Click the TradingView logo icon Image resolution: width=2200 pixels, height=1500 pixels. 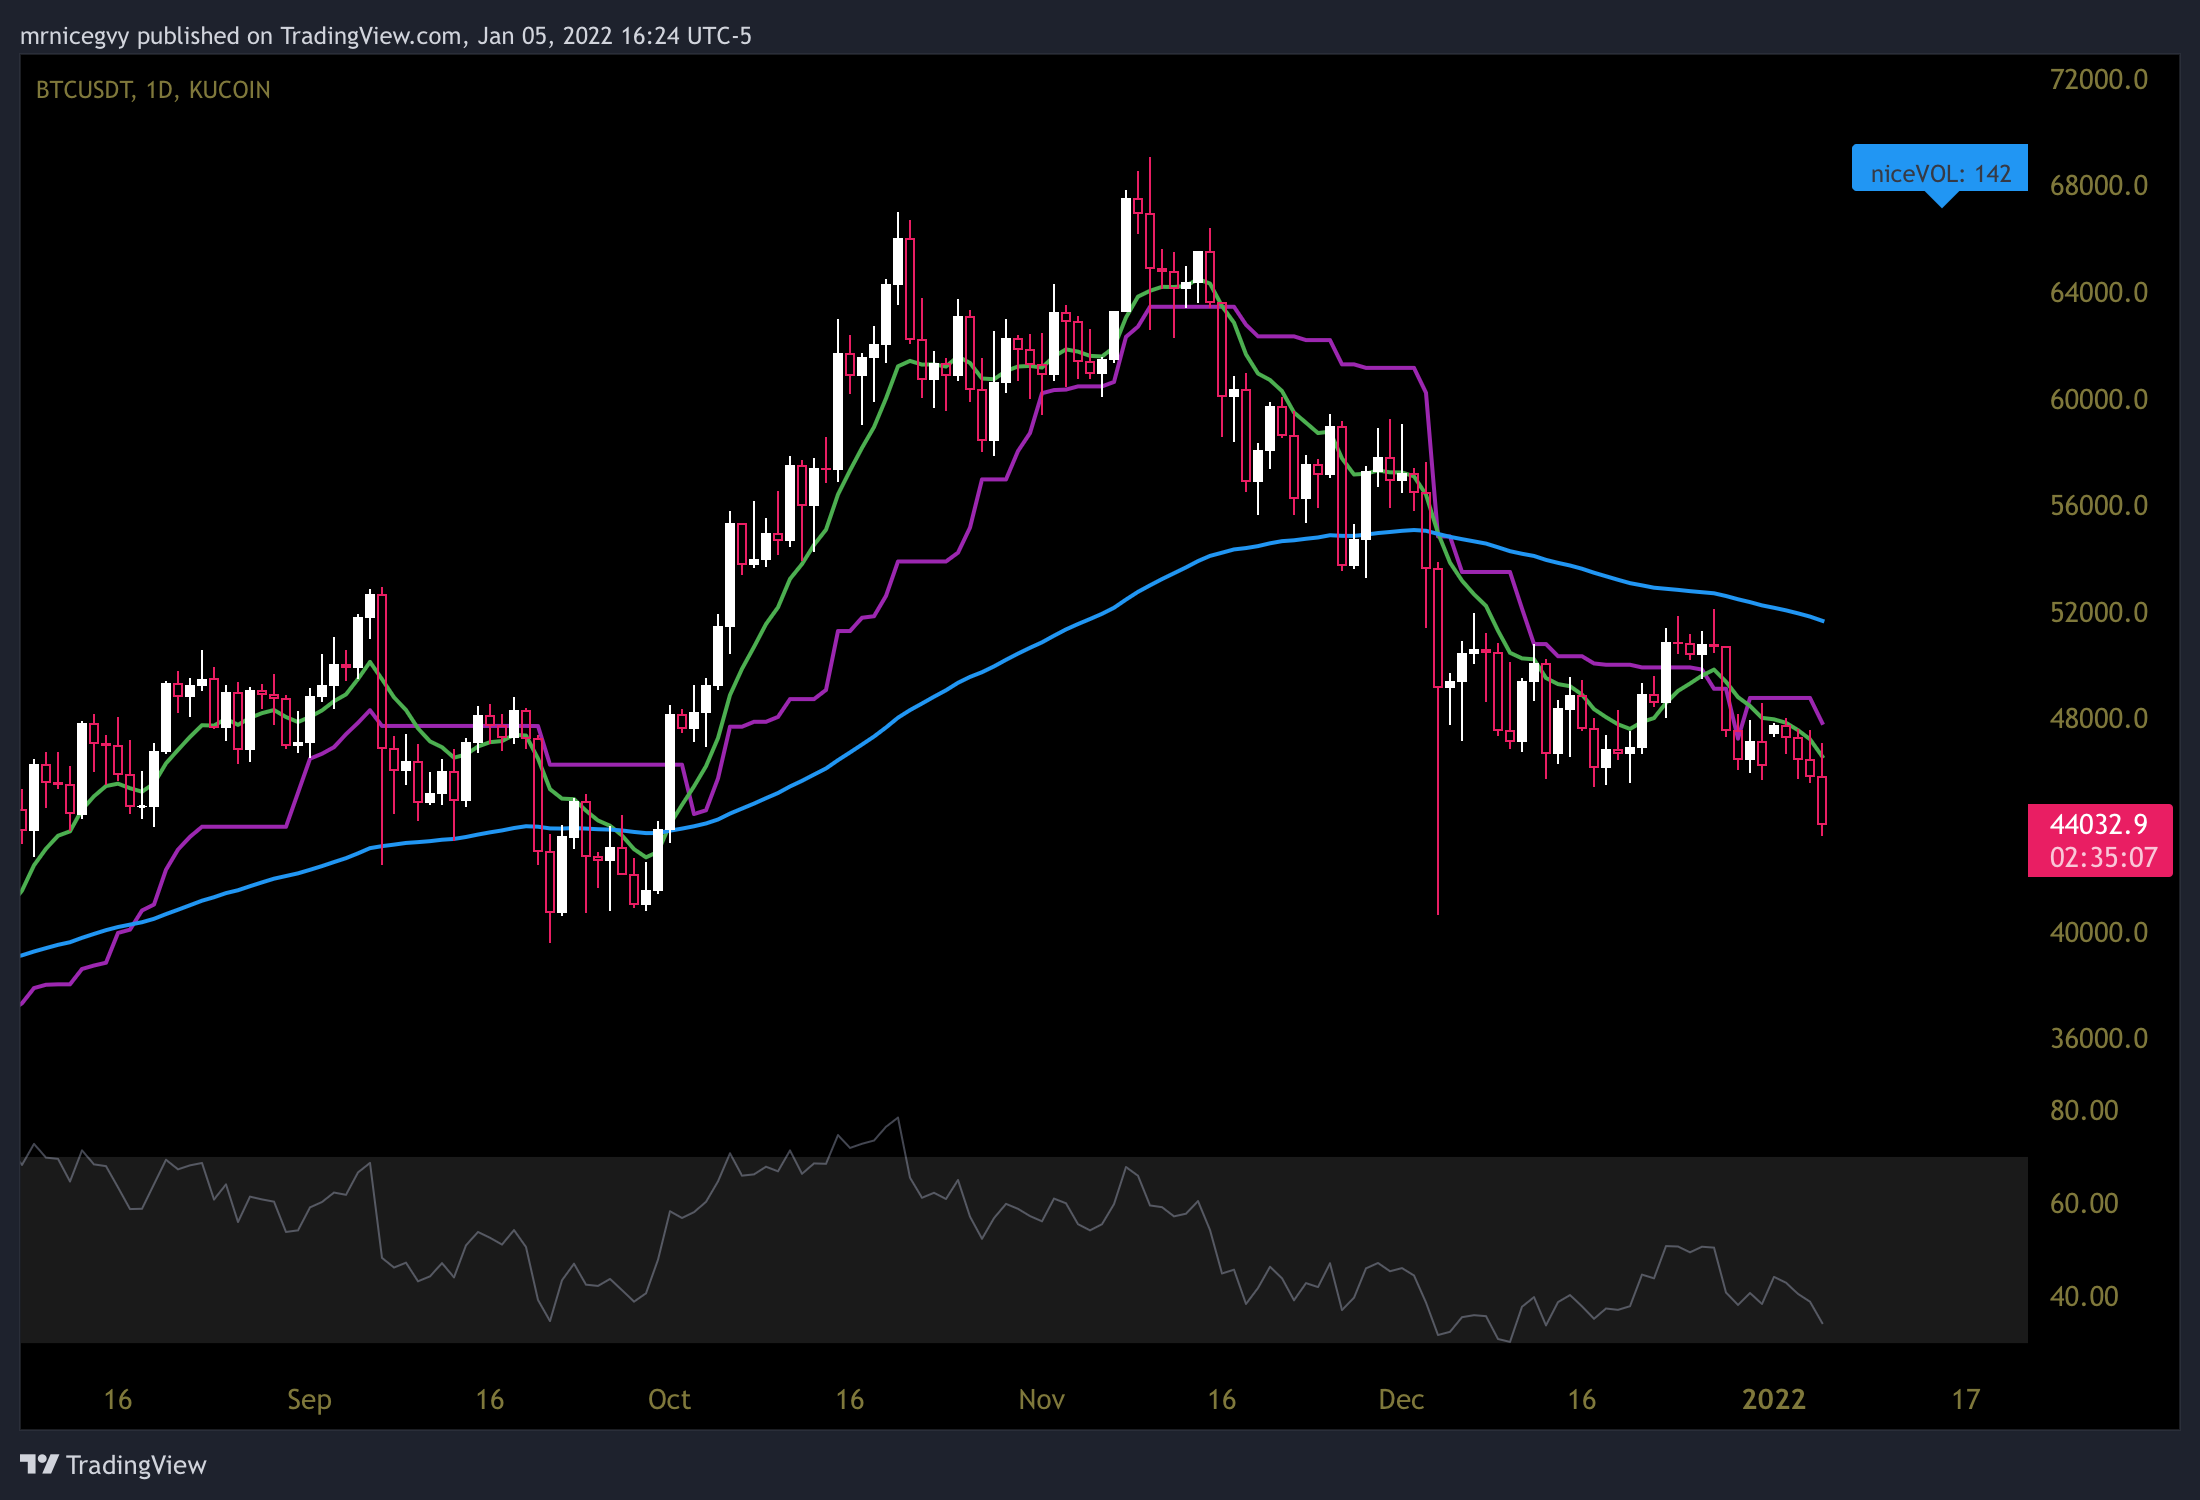pos(39,1465)
